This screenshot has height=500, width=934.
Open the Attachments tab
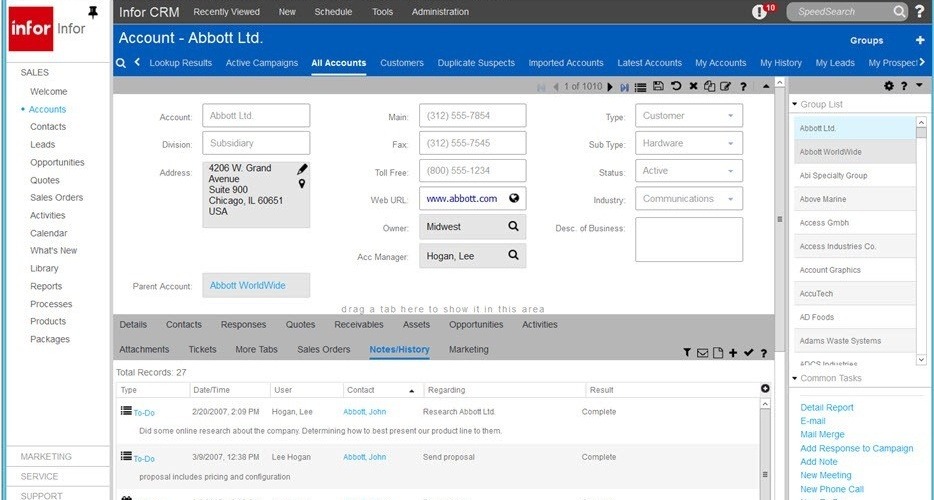point(144,349)
